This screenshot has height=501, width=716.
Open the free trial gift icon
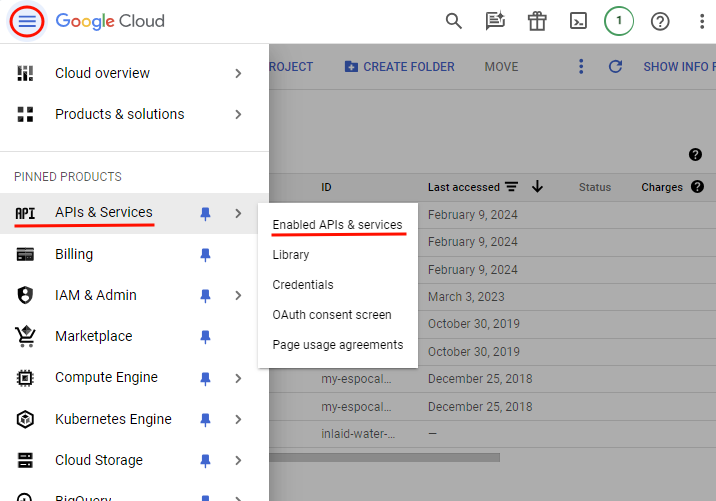537,21
